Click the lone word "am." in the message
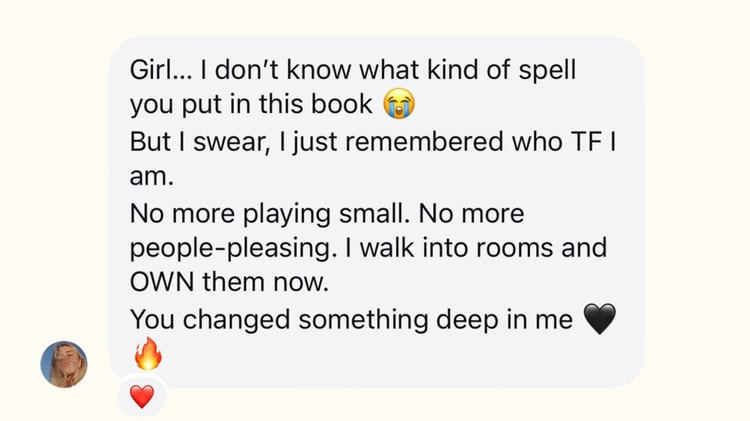750x421 pixels. 152,177
